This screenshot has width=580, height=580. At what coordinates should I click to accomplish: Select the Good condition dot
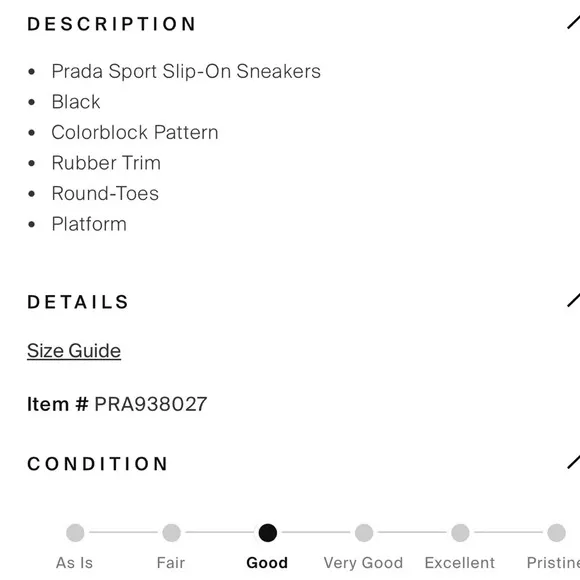(x=268, y=533)
